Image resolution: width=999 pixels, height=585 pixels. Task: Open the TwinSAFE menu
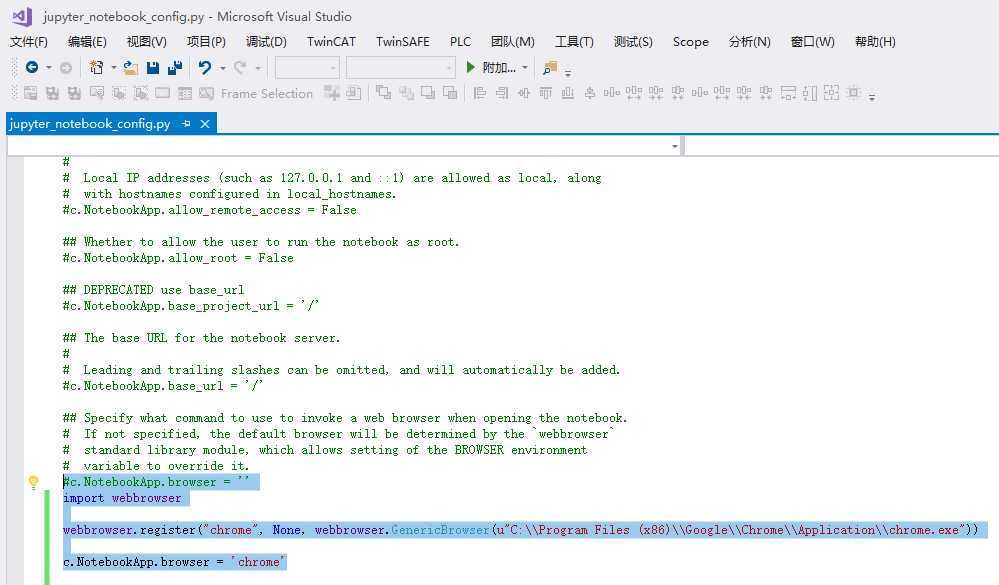pos(403,42)
